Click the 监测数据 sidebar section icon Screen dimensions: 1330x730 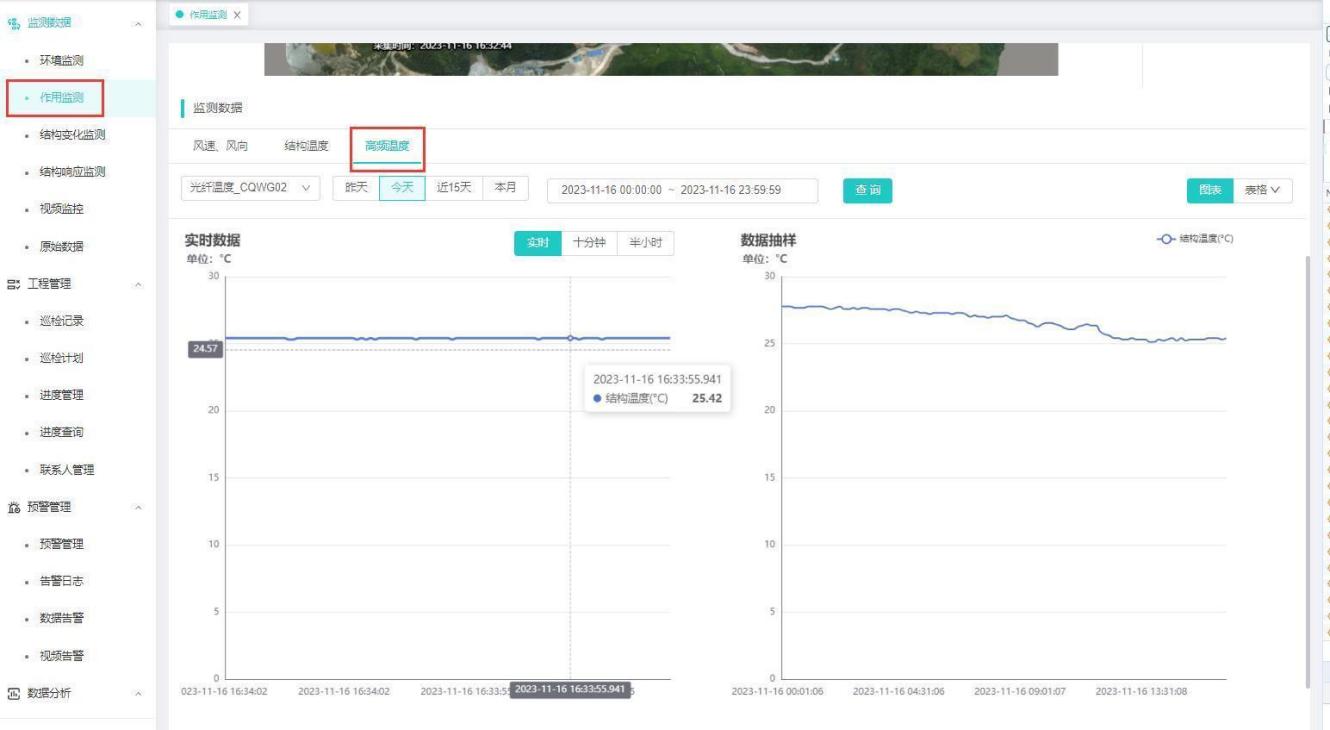[14, 23]
